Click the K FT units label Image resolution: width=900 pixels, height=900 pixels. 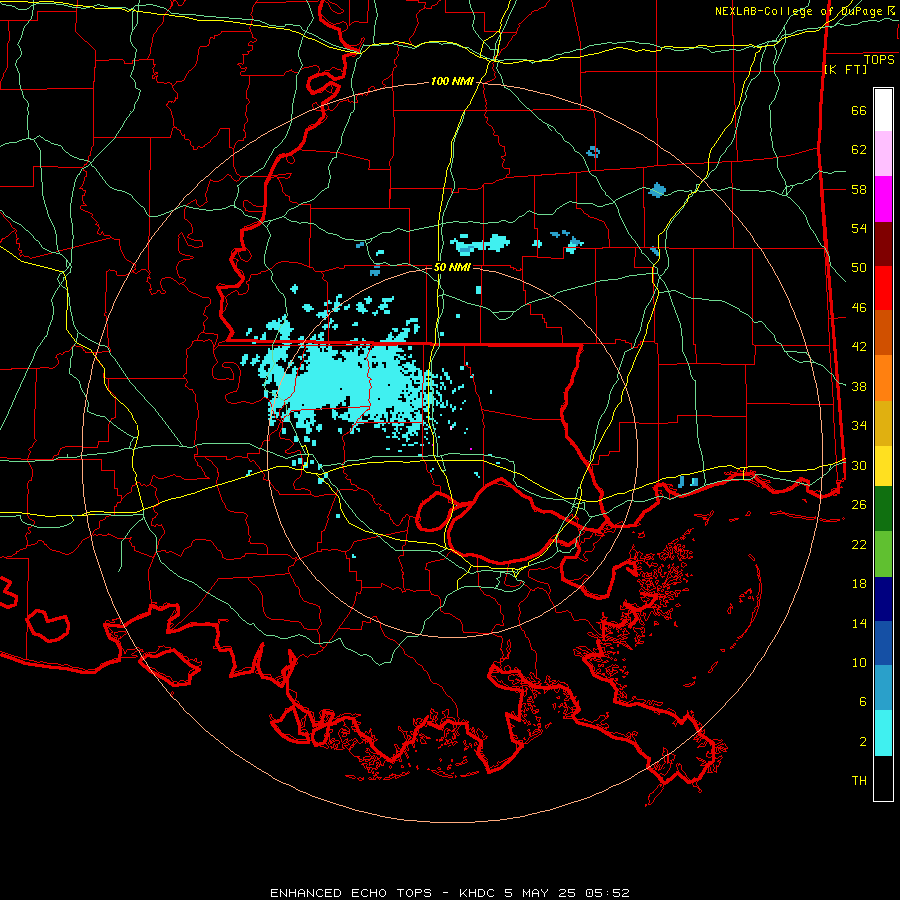(x=845, y=69)
